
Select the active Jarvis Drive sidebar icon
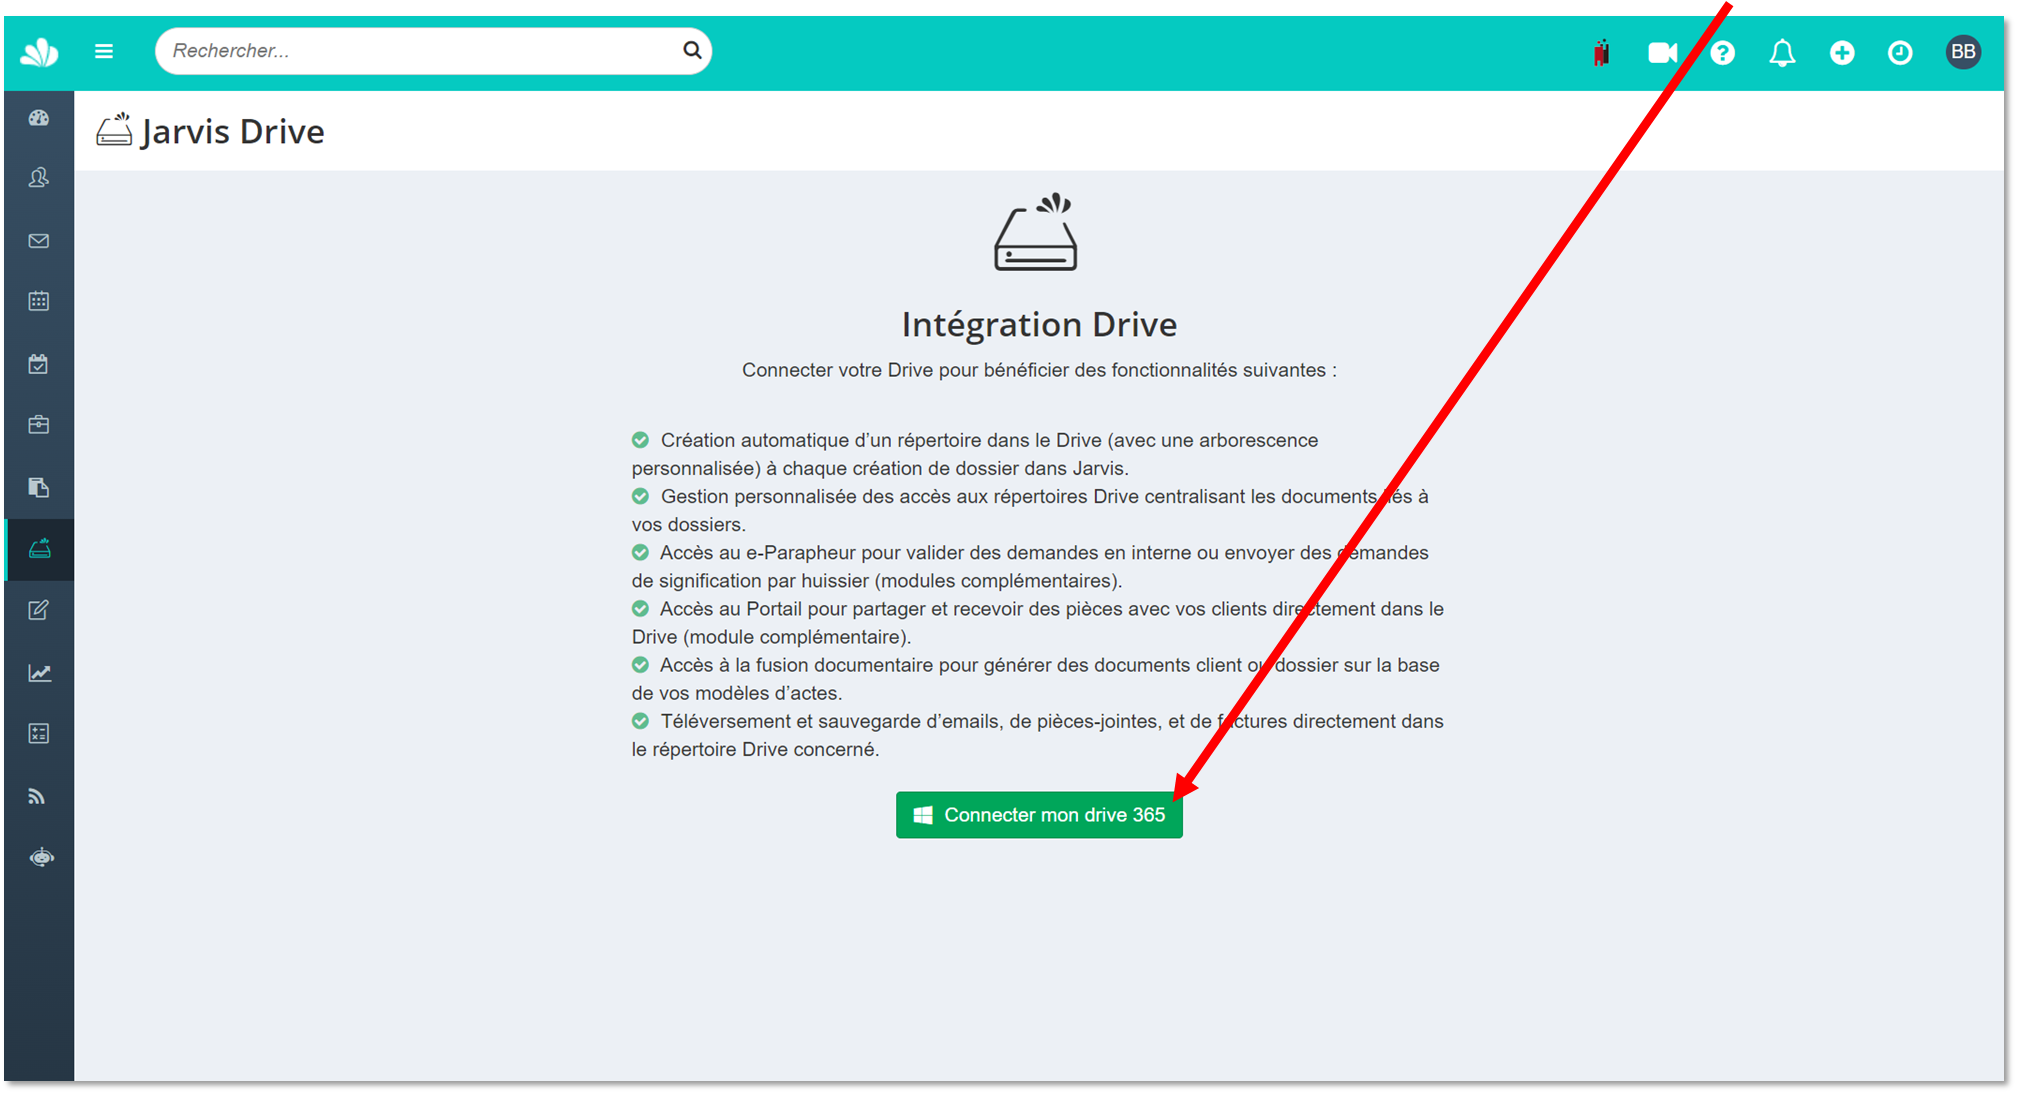point(39,549)
